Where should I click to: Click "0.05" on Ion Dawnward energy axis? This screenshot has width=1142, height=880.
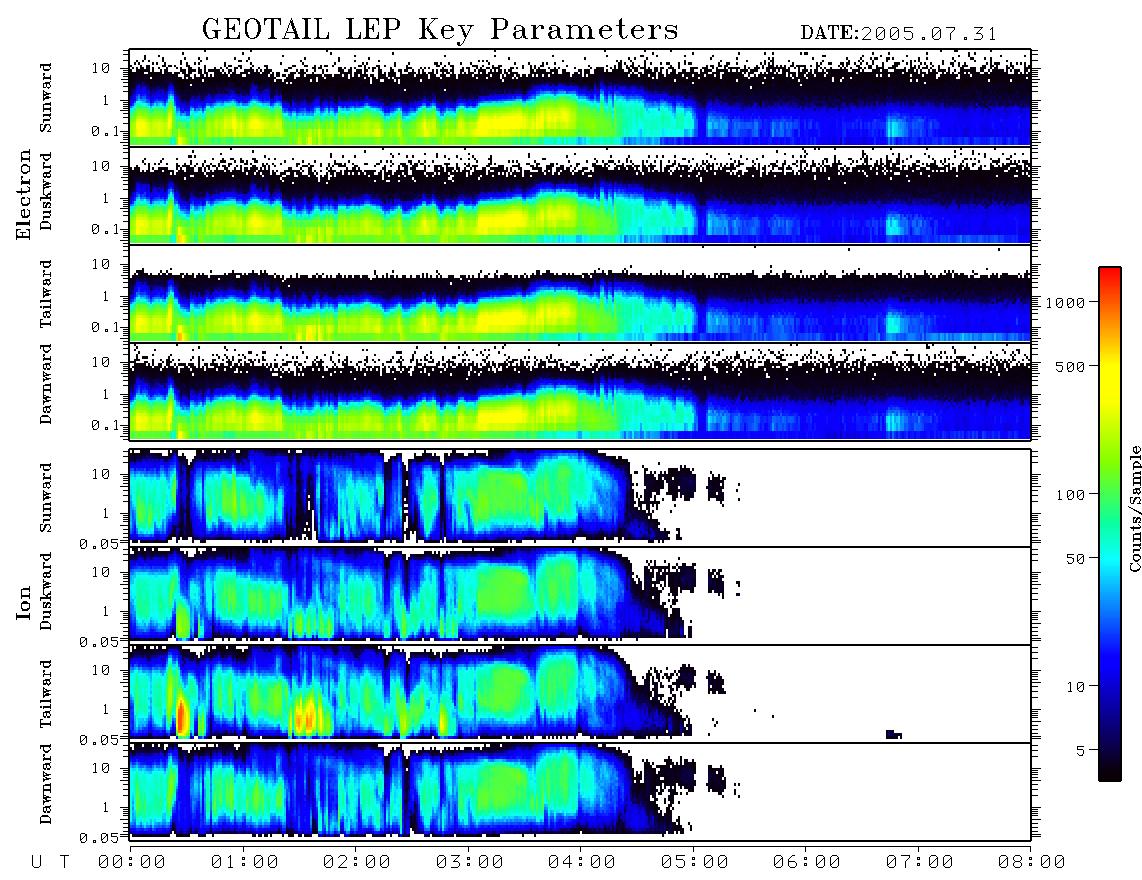pyautogui.click(x=99, y=838)
